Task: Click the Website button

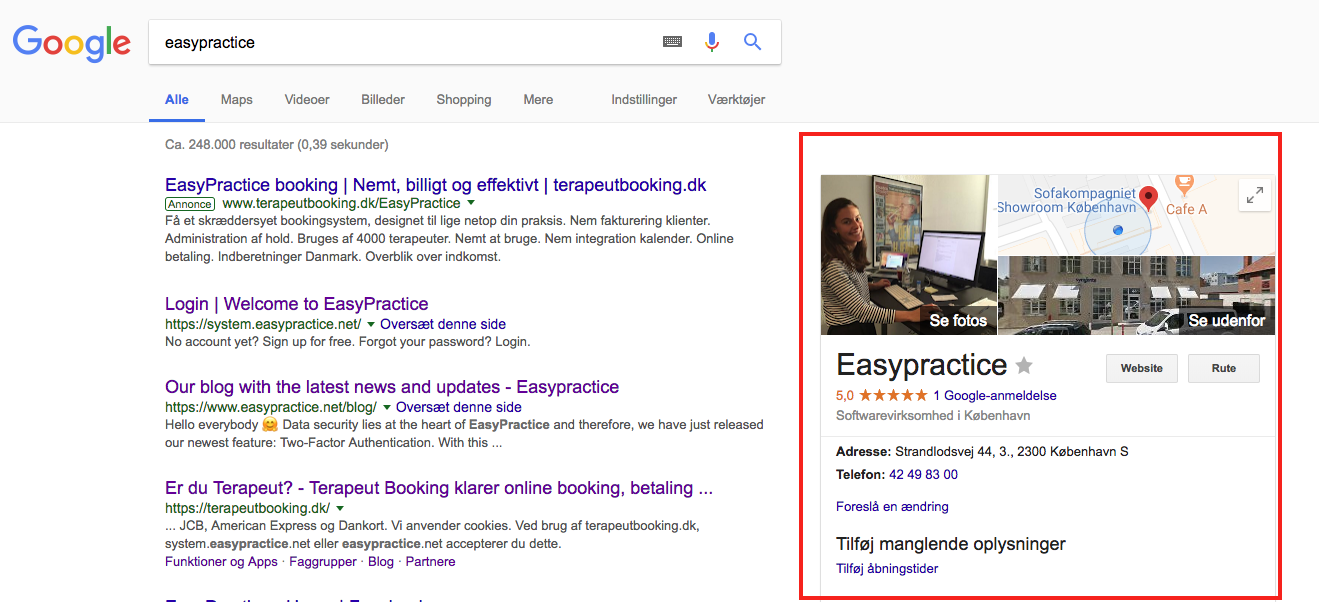Action: click(1141, 368)
